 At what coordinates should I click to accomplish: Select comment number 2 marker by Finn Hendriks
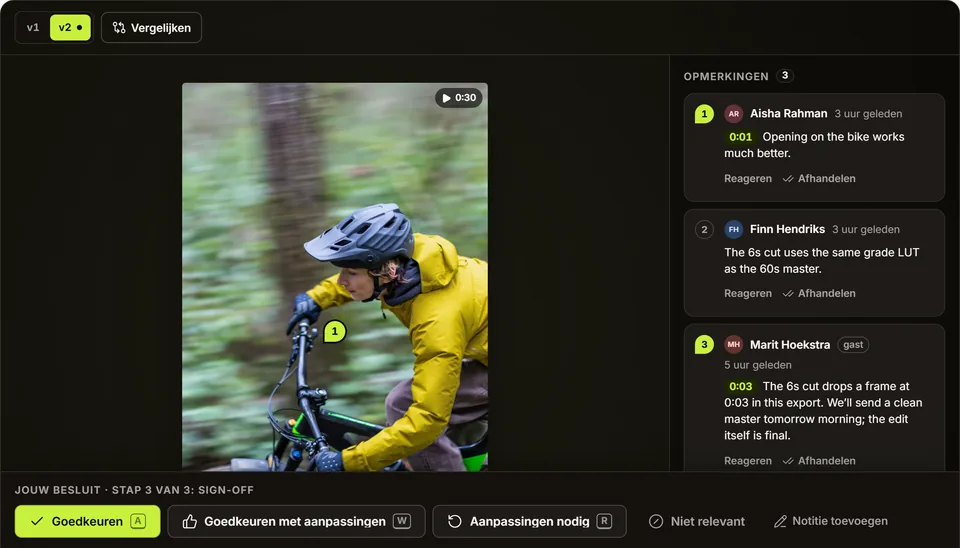point(704,230)
